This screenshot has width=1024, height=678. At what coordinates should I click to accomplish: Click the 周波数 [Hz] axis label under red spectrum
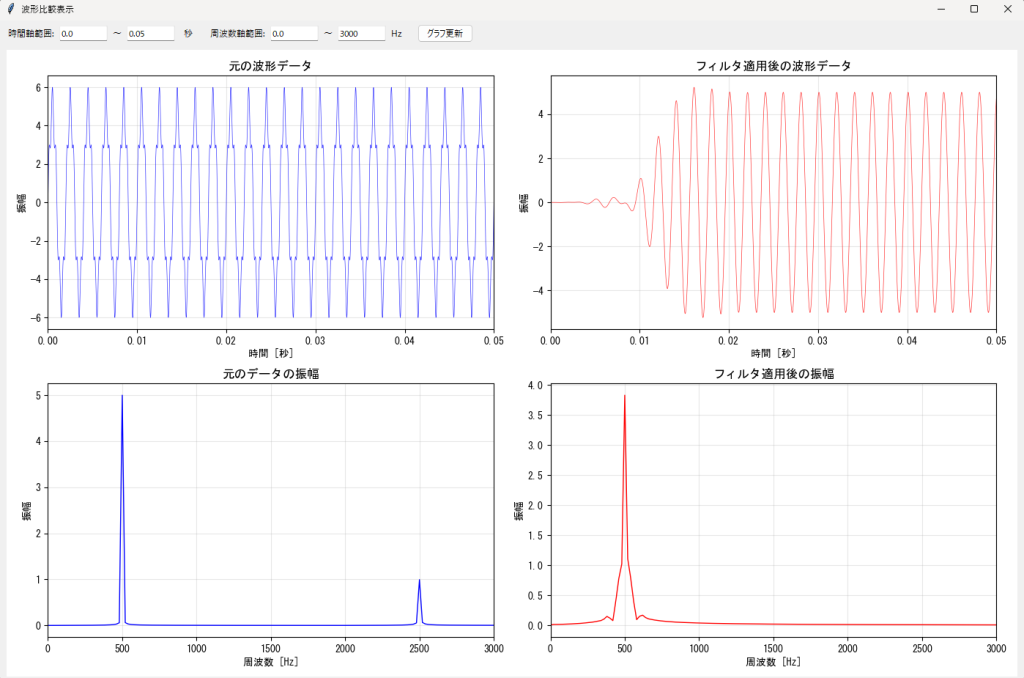coord(773,662)
